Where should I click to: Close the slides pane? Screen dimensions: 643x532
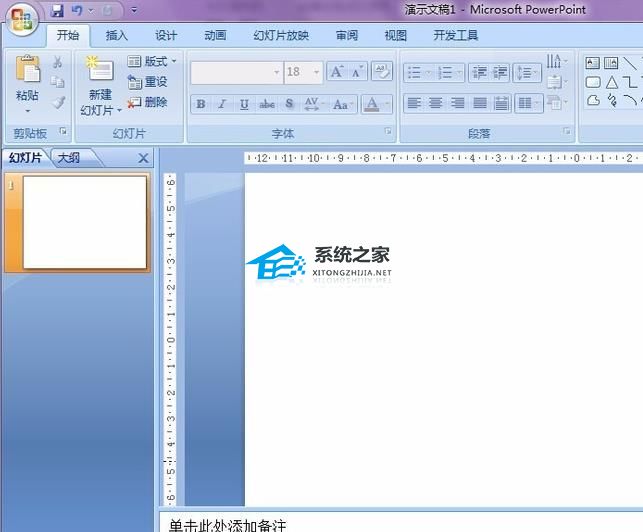click(x=143, y=158)
